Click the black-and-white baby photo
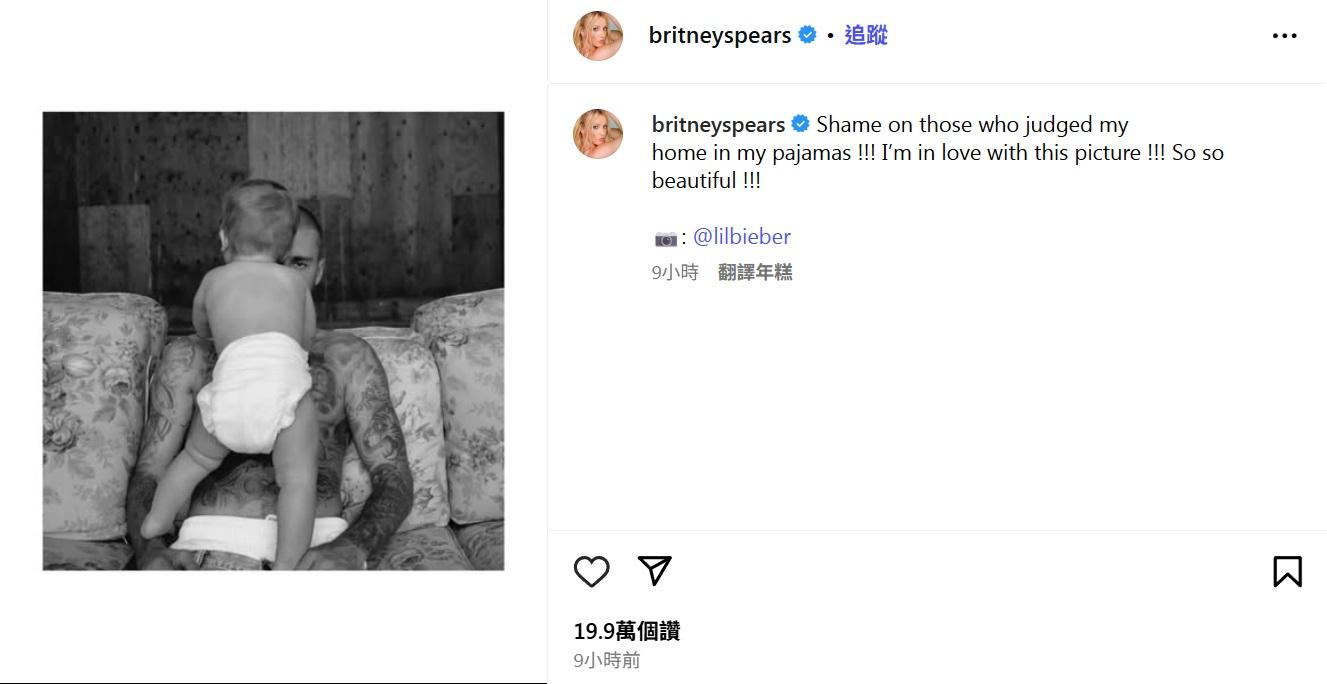Screen dimensions: 1327x684 point(273,341)
